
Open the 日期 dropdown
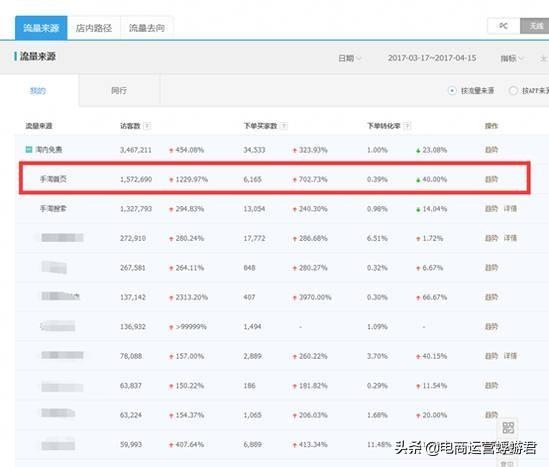point(349,58)
